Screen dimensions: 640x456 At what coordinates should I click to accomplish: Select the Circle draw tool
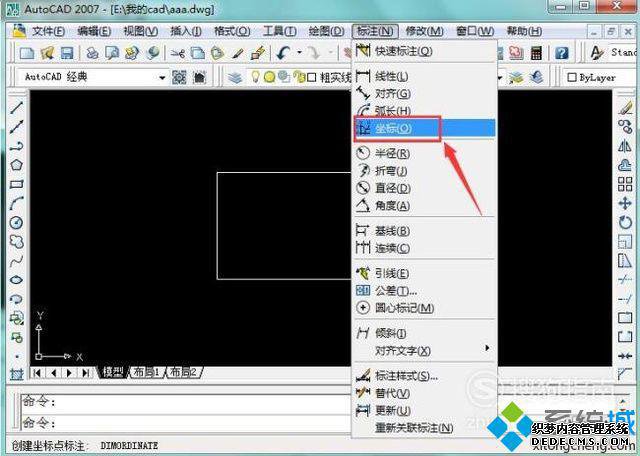coord(16,222)
